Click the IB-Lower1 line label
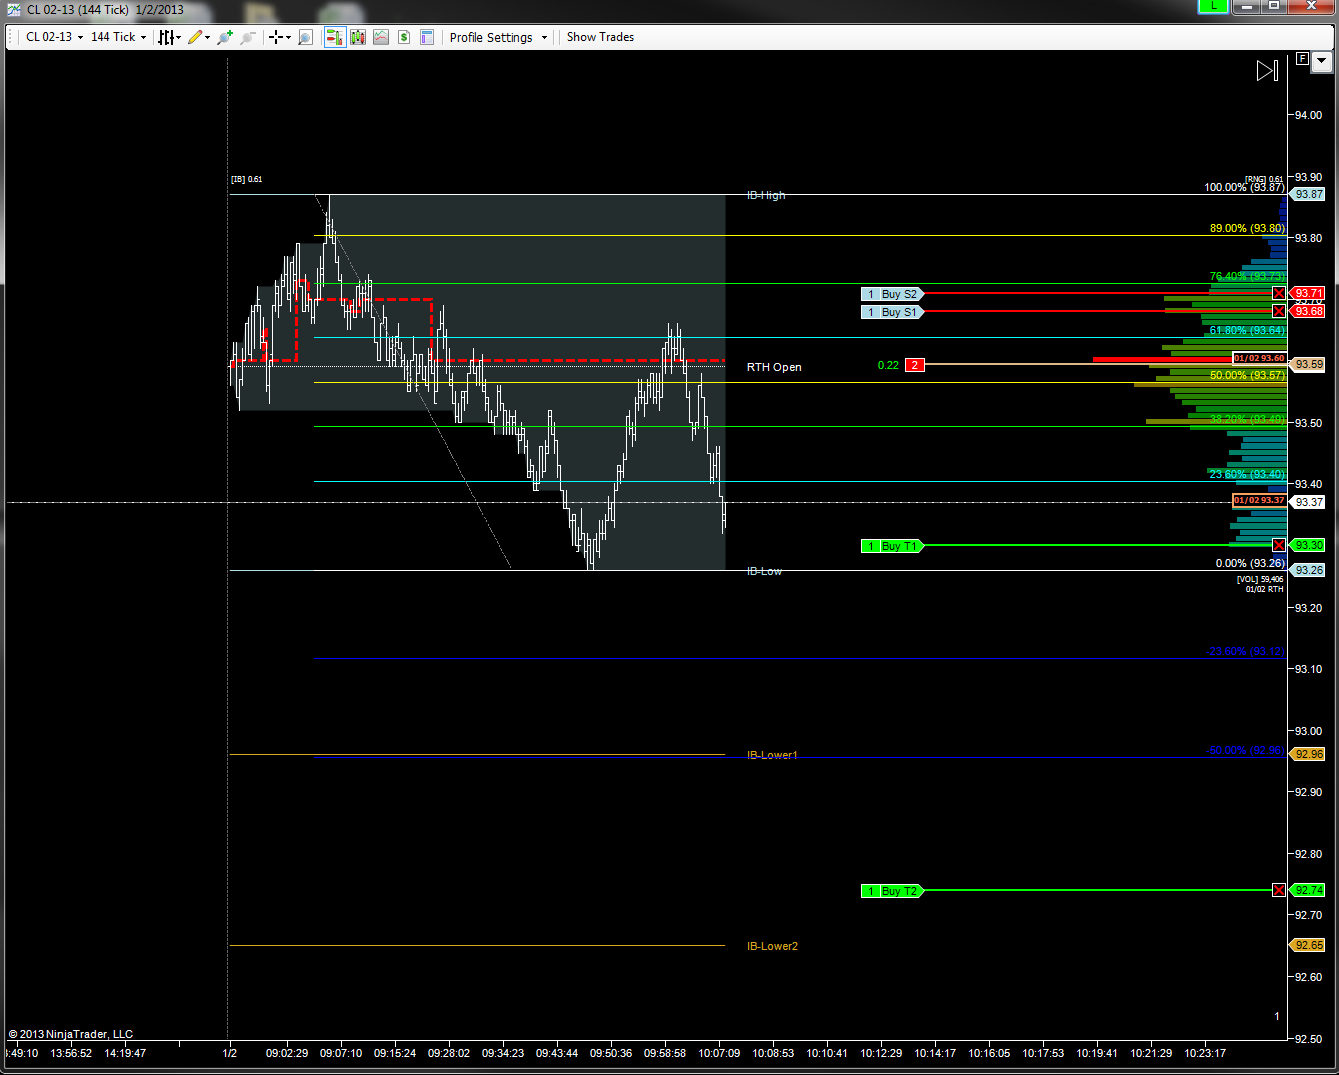Viewport: 1339px width, 1075px height. 772,755
